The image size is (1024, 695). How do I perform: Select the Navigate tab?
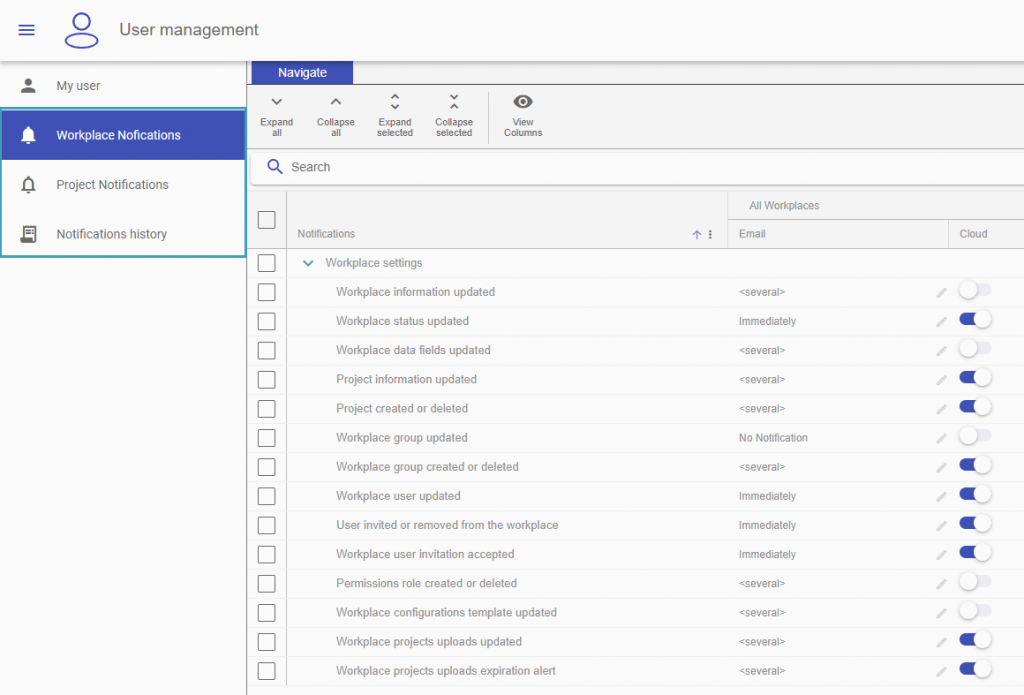302,73
